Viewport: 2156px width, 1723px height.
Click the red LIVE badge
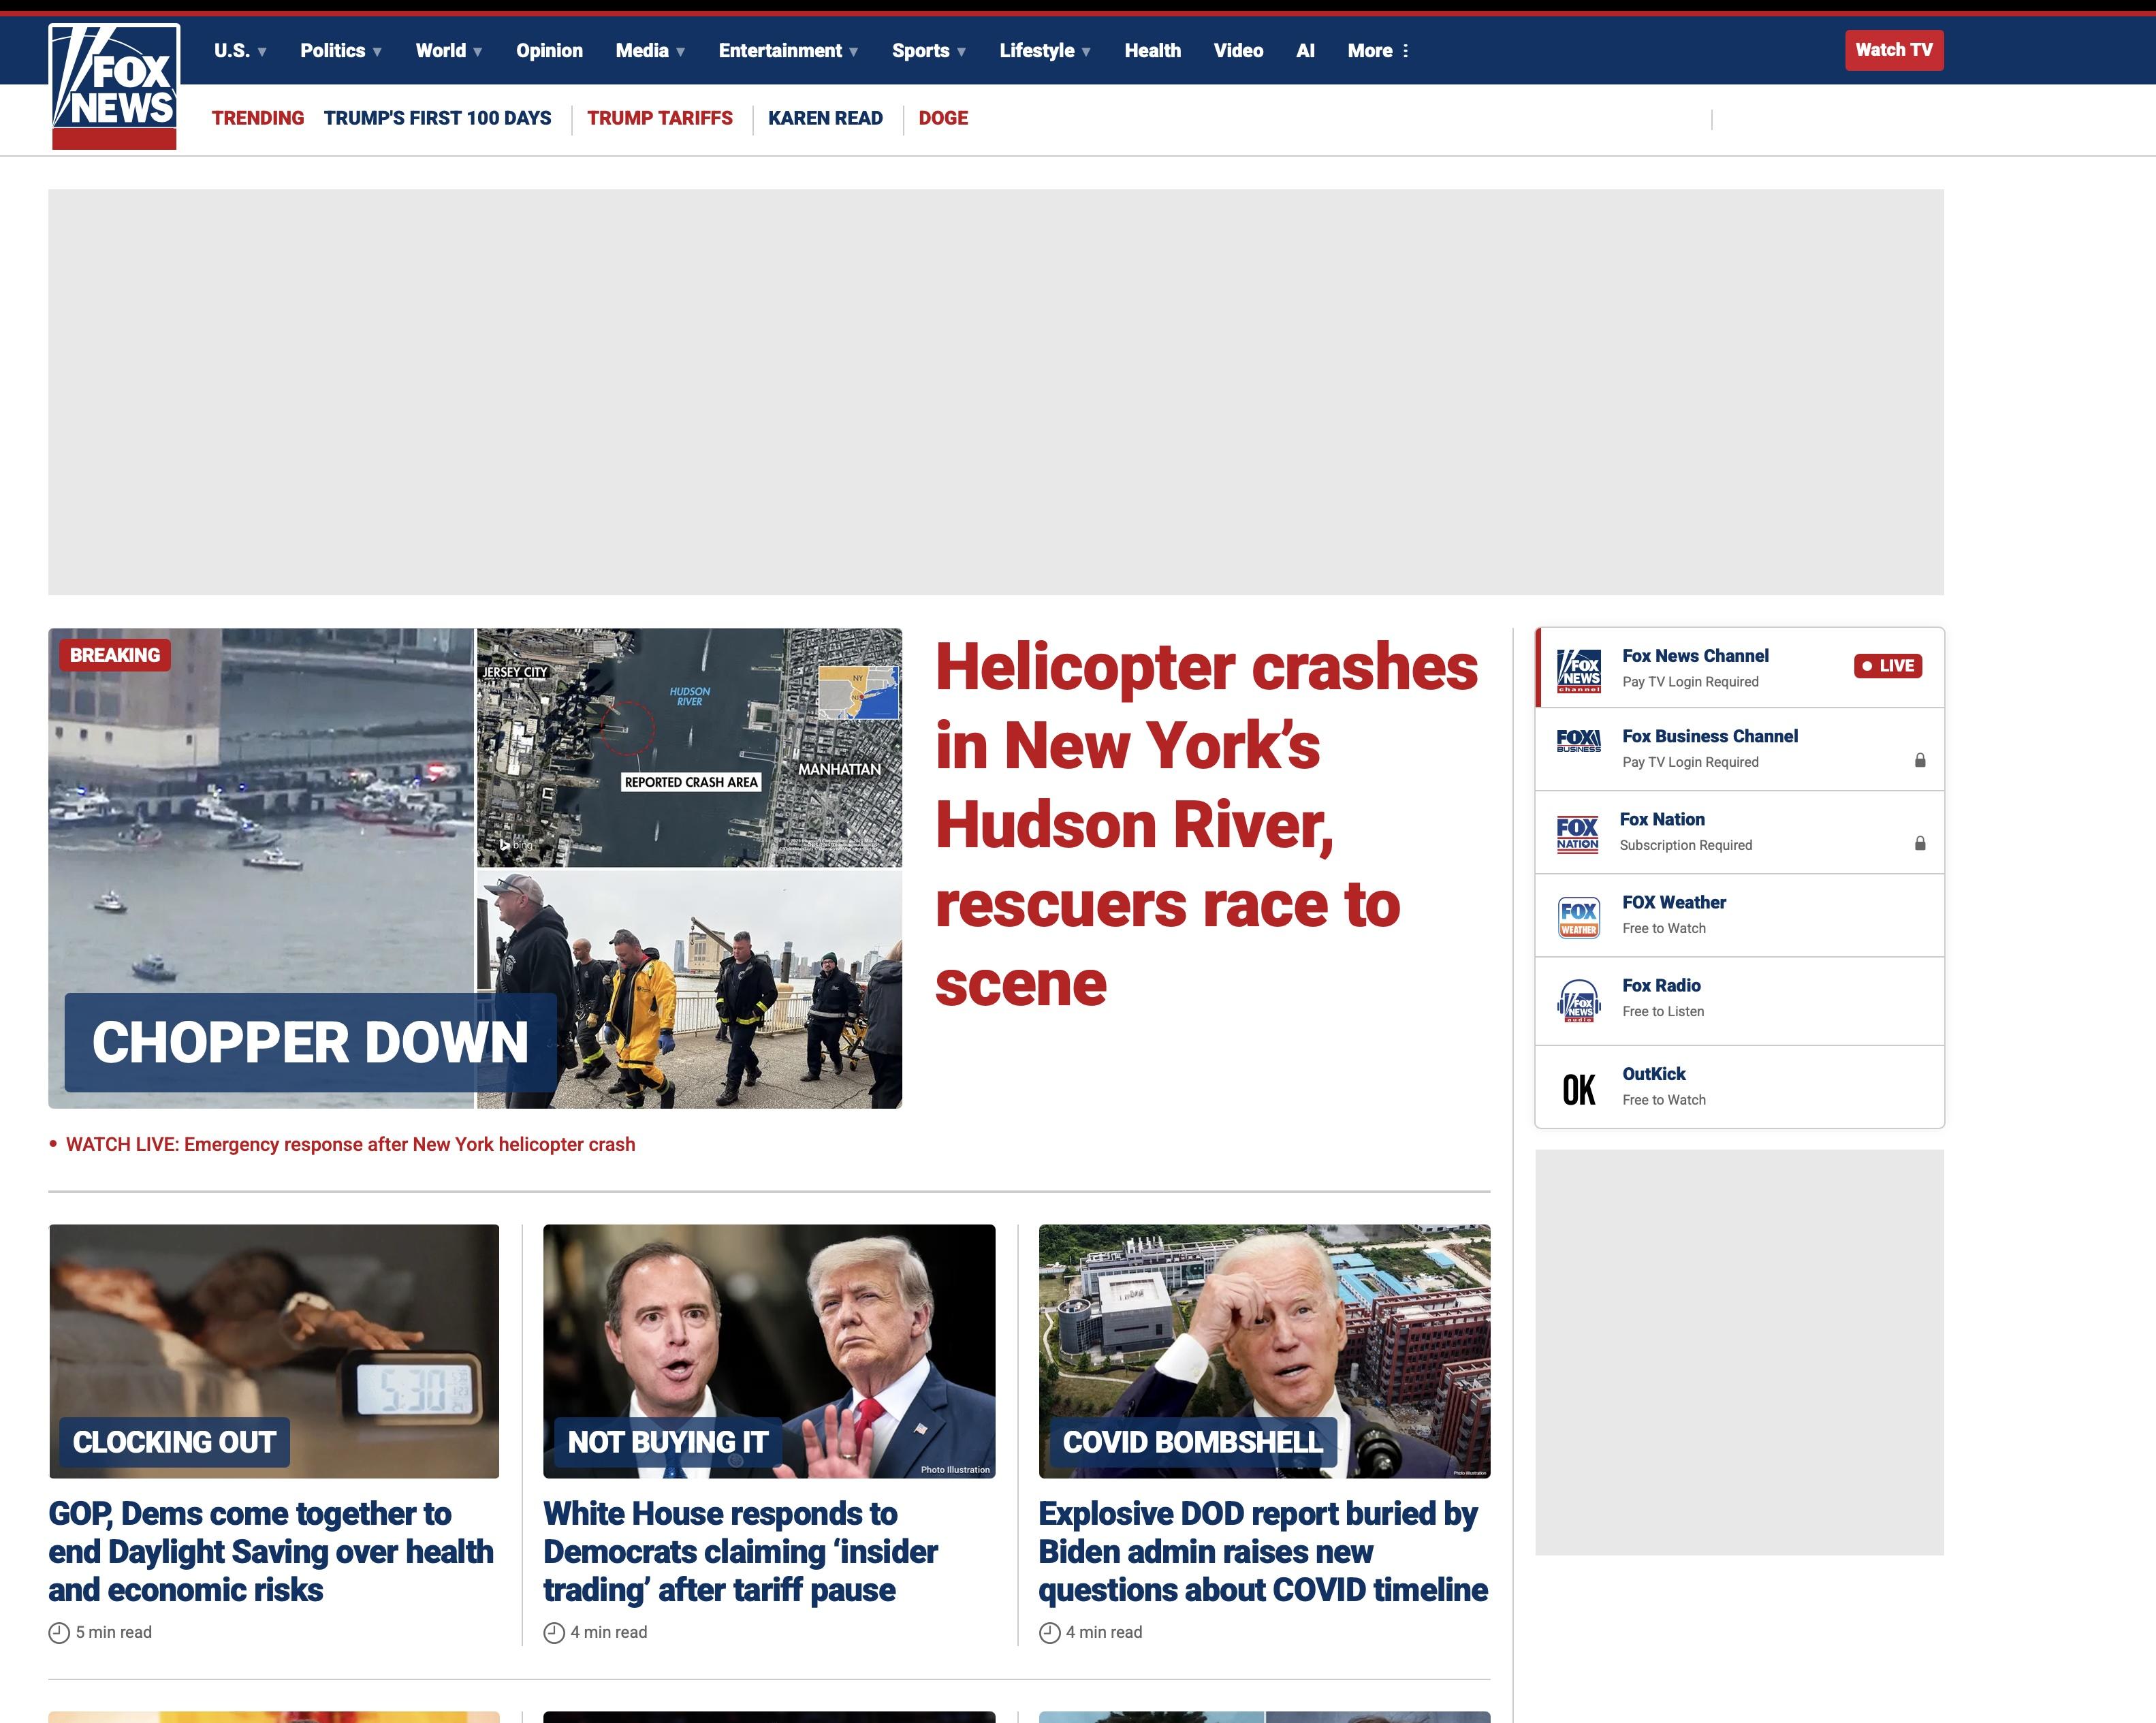(x=1888, y=666)
